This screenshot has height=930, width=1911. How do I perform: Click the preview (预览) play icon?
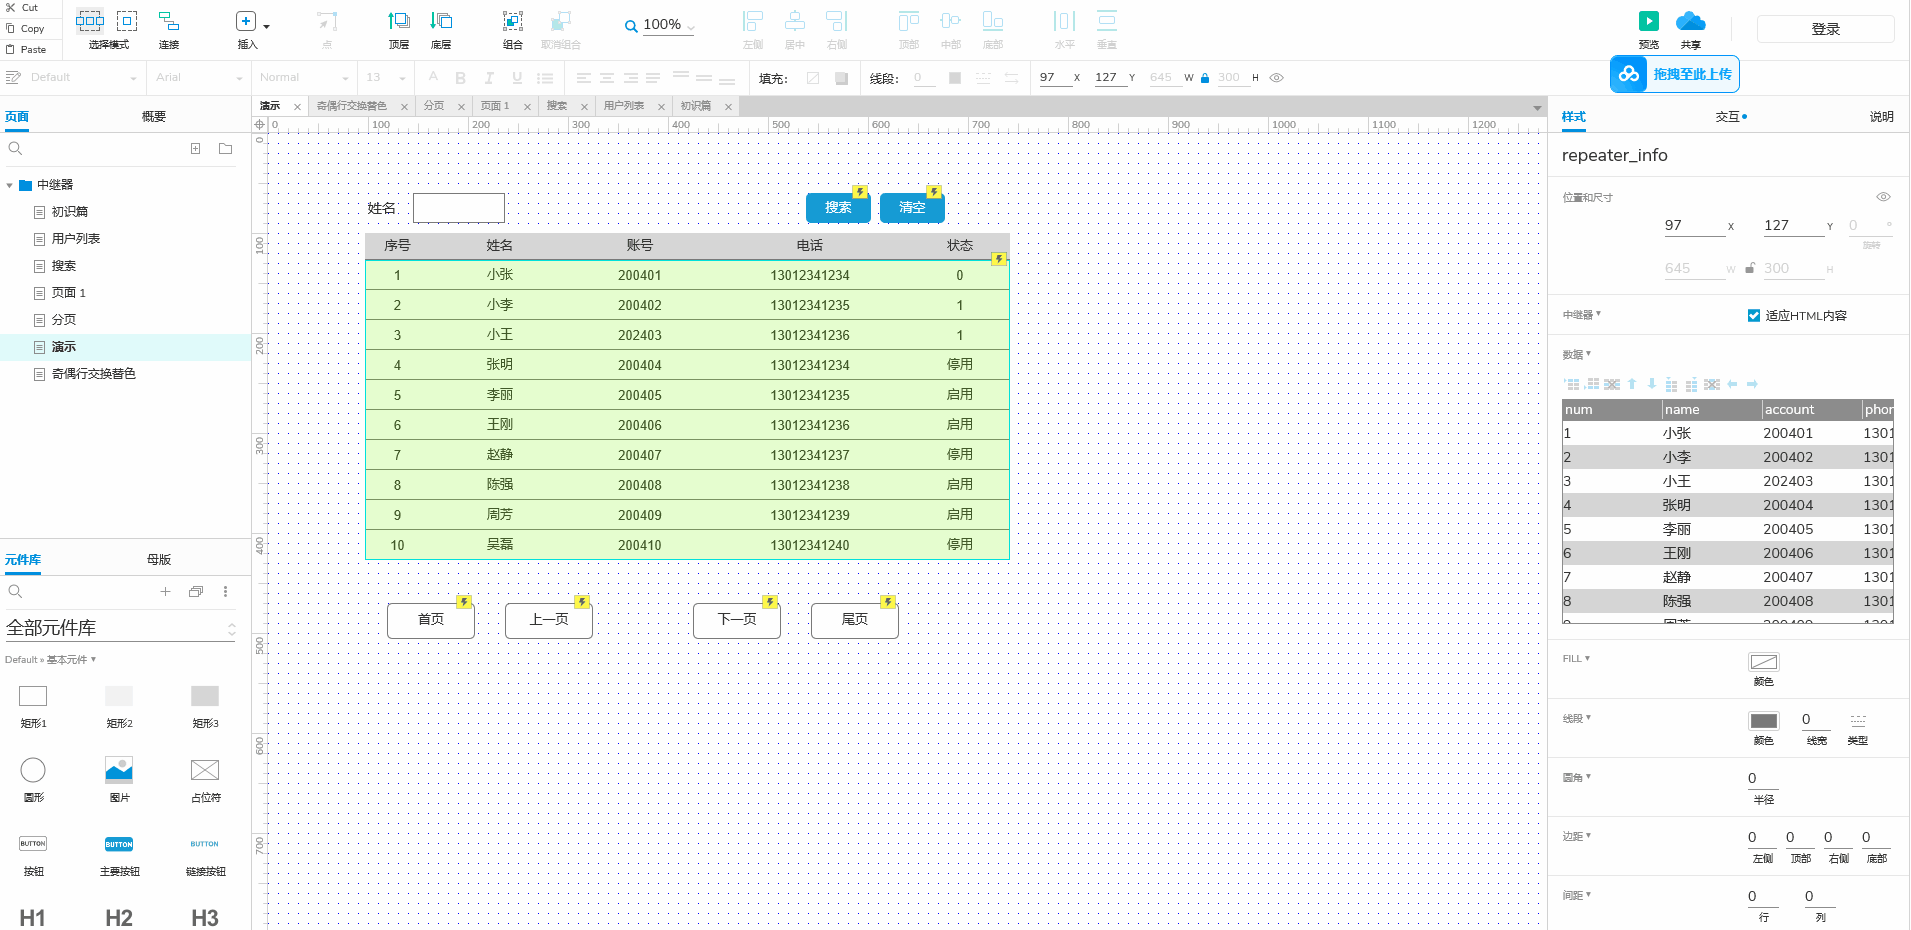pos(1649,21)
